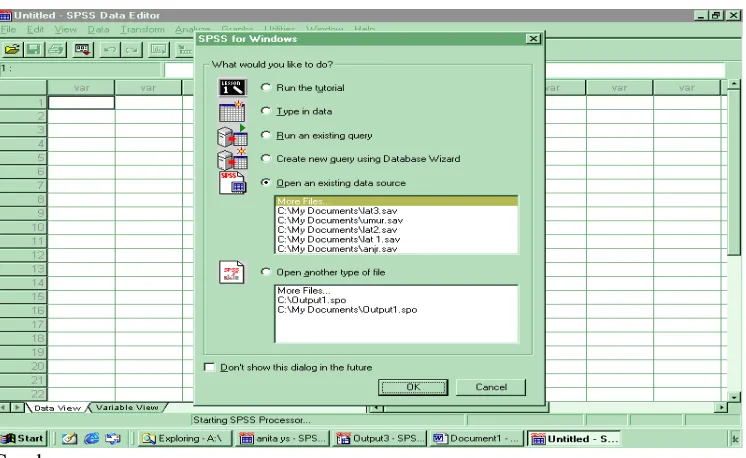The height and width of the screenshot is (458, 746).
Task: Select Run the tutorial option
Action: coord(266,87)
